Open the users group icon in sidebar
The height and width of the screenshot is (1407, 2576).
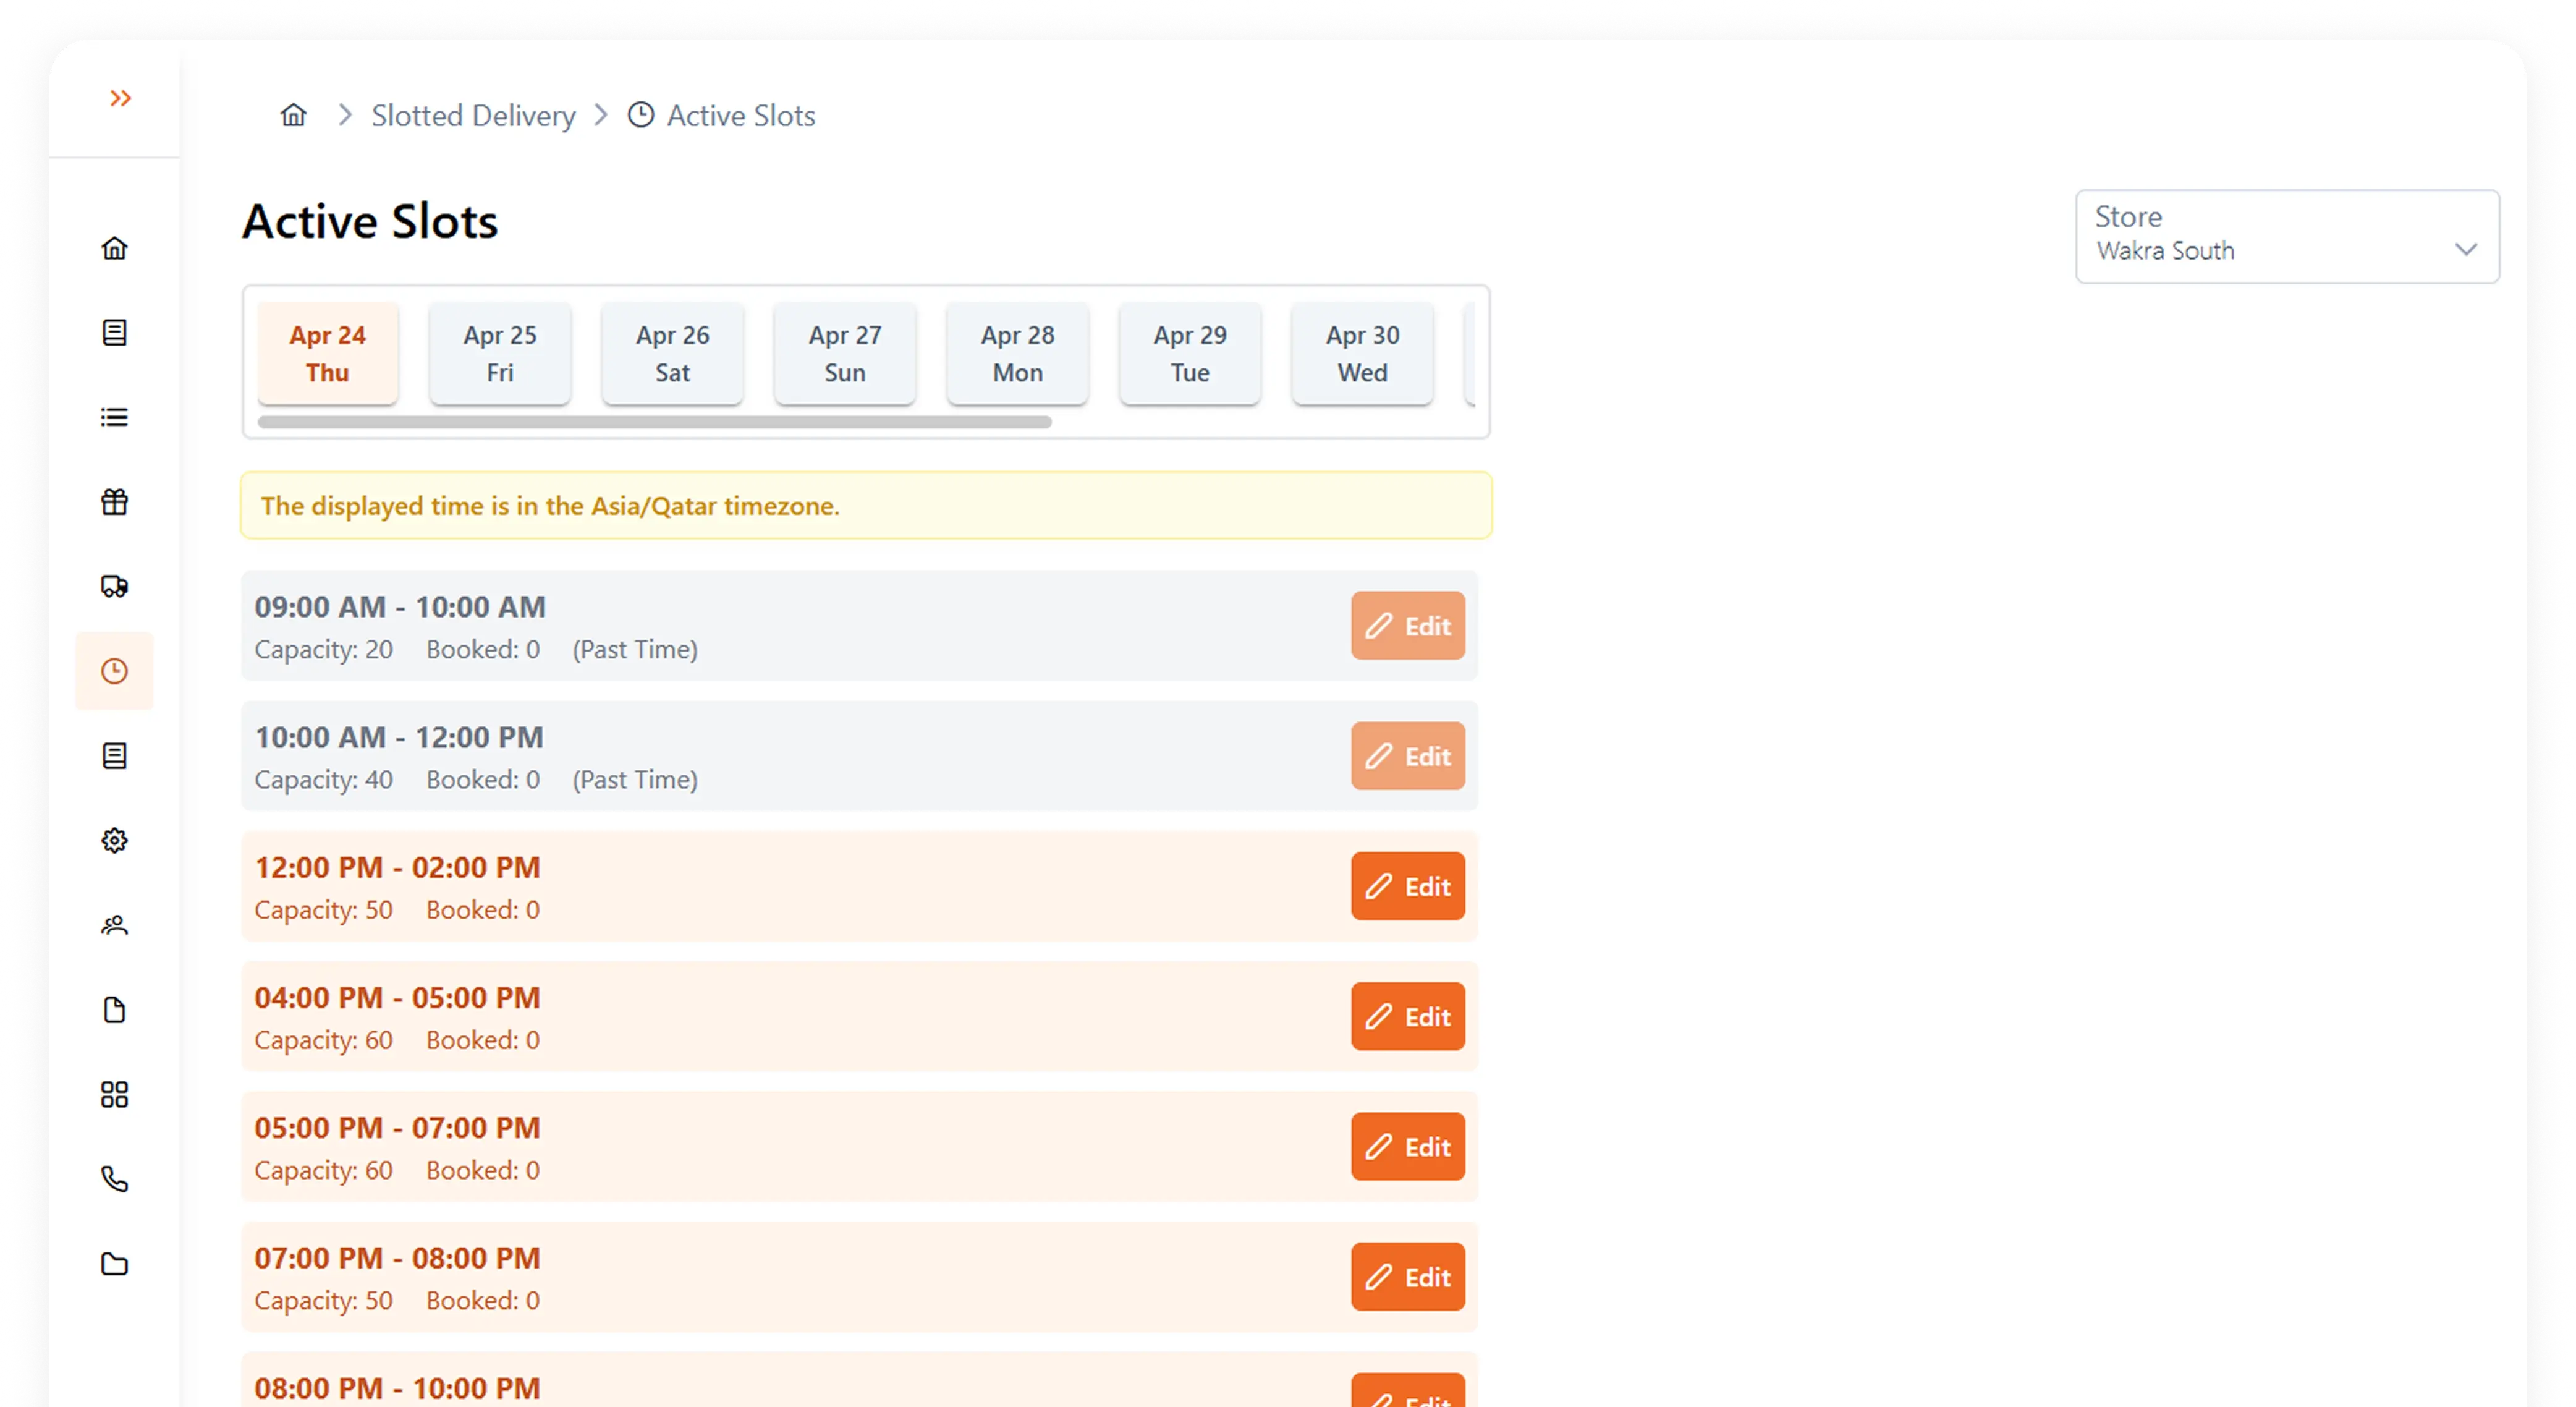pyautogui.click(x=114, y=925)
